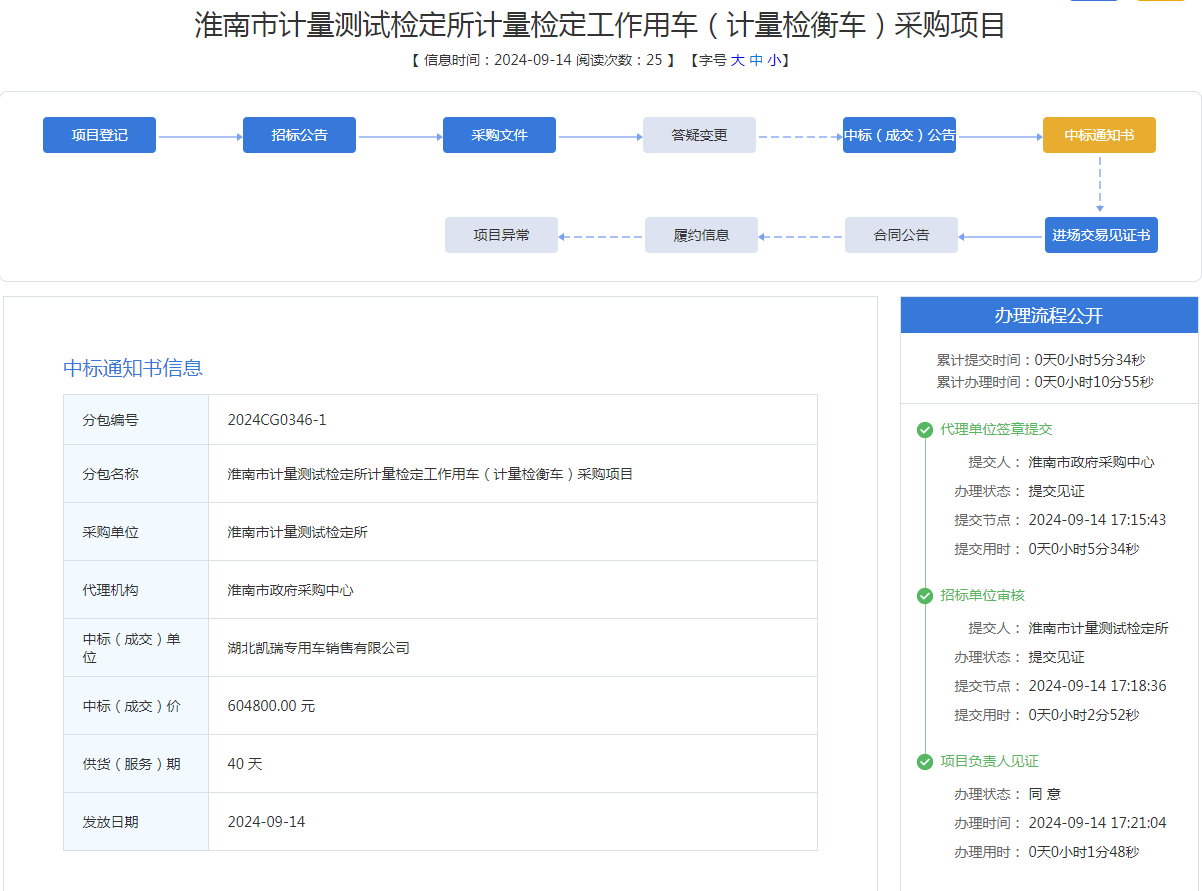Go to the 合同公告 step
The width and height of the screenshot is (1202, 891).
901,235
